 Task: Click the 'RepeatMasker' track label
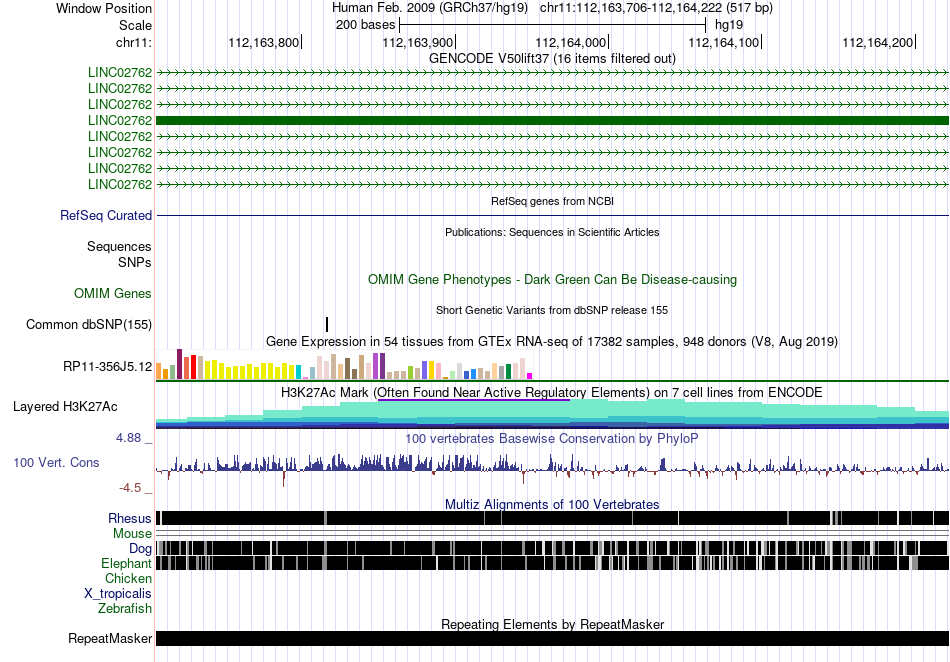coord(110,638)
